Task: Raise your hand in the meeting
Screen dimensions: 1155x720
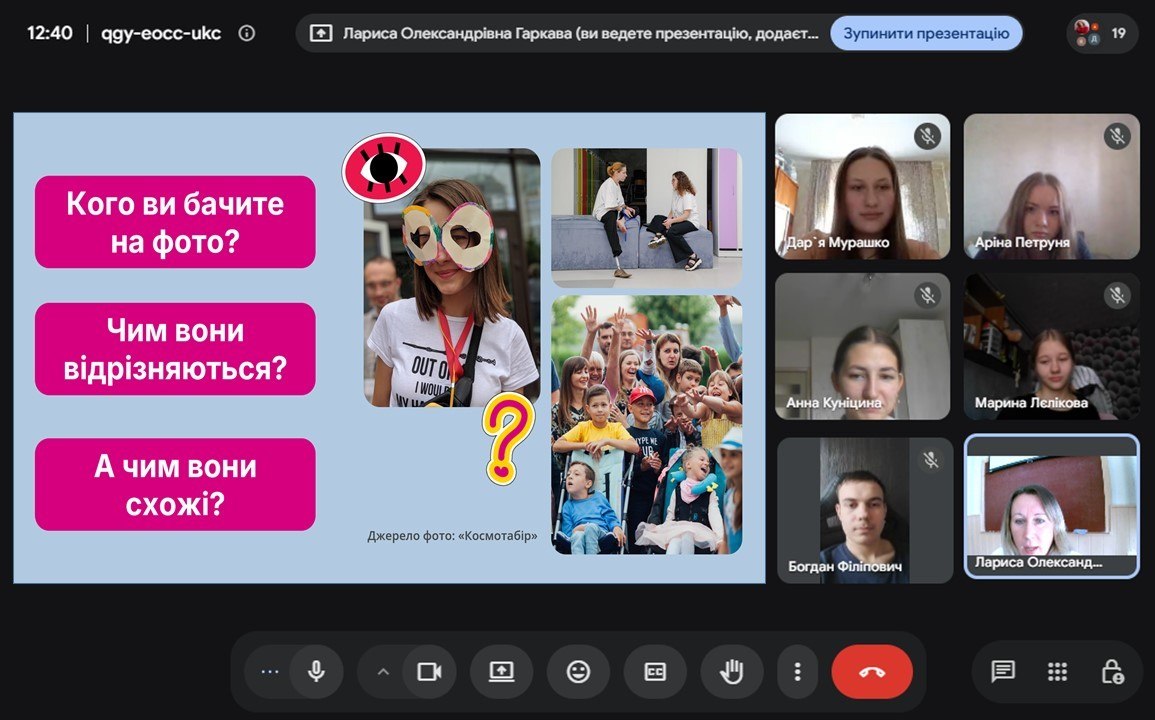Action: coord(731,671)
